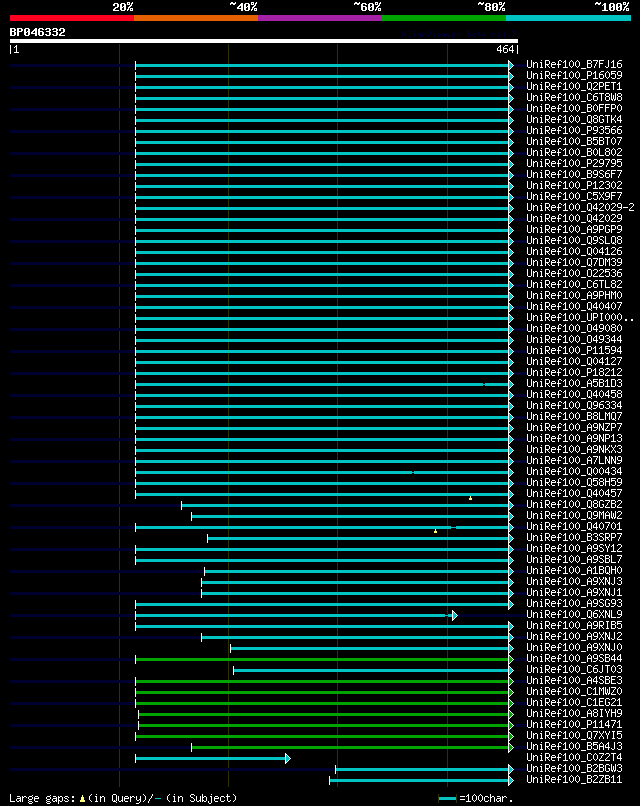Select the UniRef100_A9XNJ0 label
This screenshot has height=806, width=640.
coord(574,648)
